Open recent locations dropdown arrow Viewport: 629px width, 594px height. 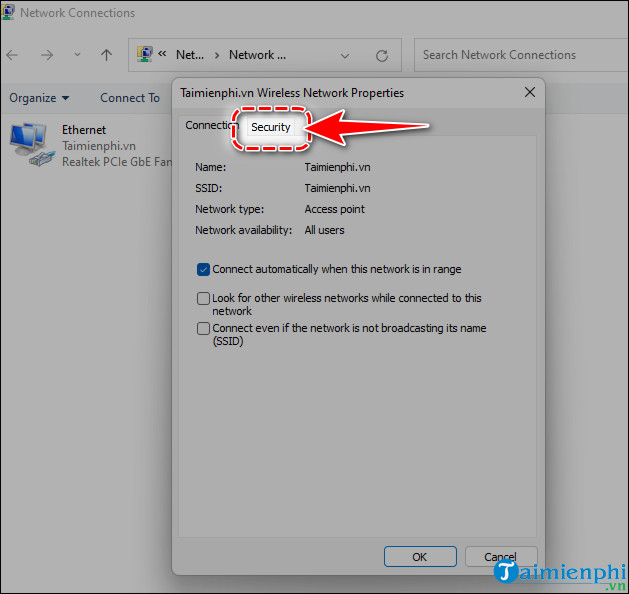click(x=77, y=55)
